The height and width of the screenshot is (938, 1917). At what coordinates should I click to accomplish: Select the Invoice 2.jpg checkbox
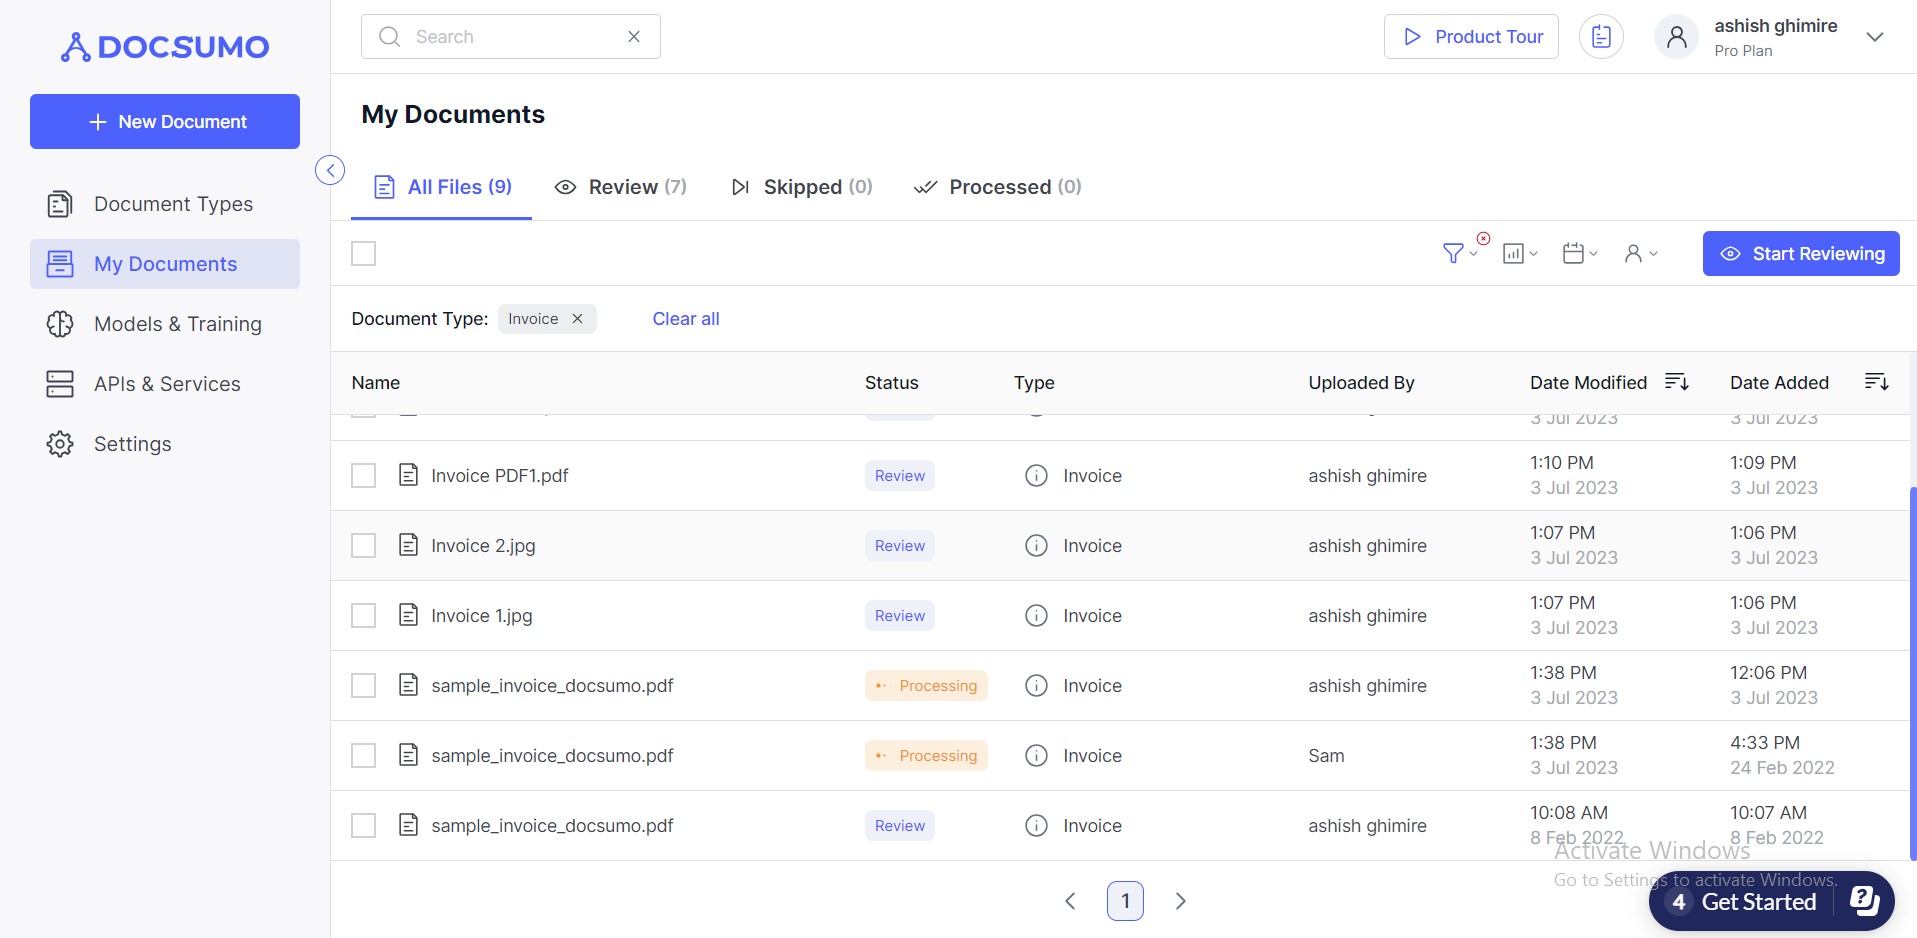click(364, 546)
